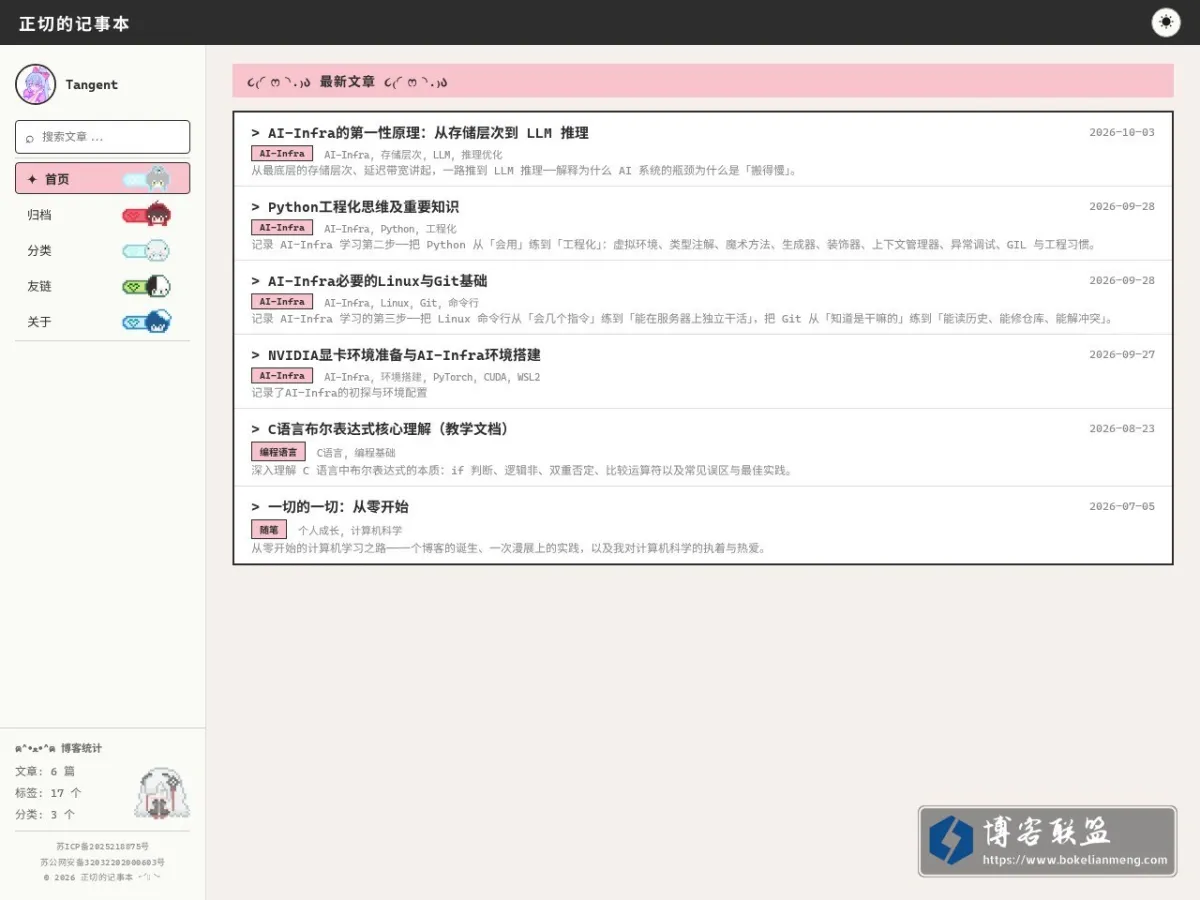The width and height of the screenshot is (1200, 900).
Task: Click the WSL2 tag
Action: click(528, 377)
